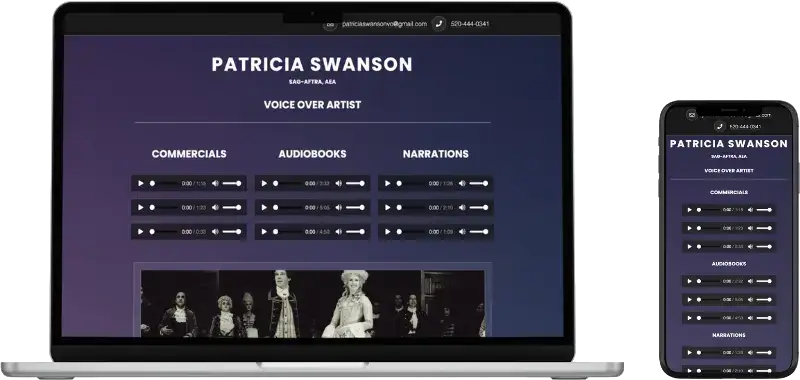Viewport: 800px width, 380px height.
Task: Click volume slider of 0:33 Commercials player, laptop
Action: coord(232,232)
